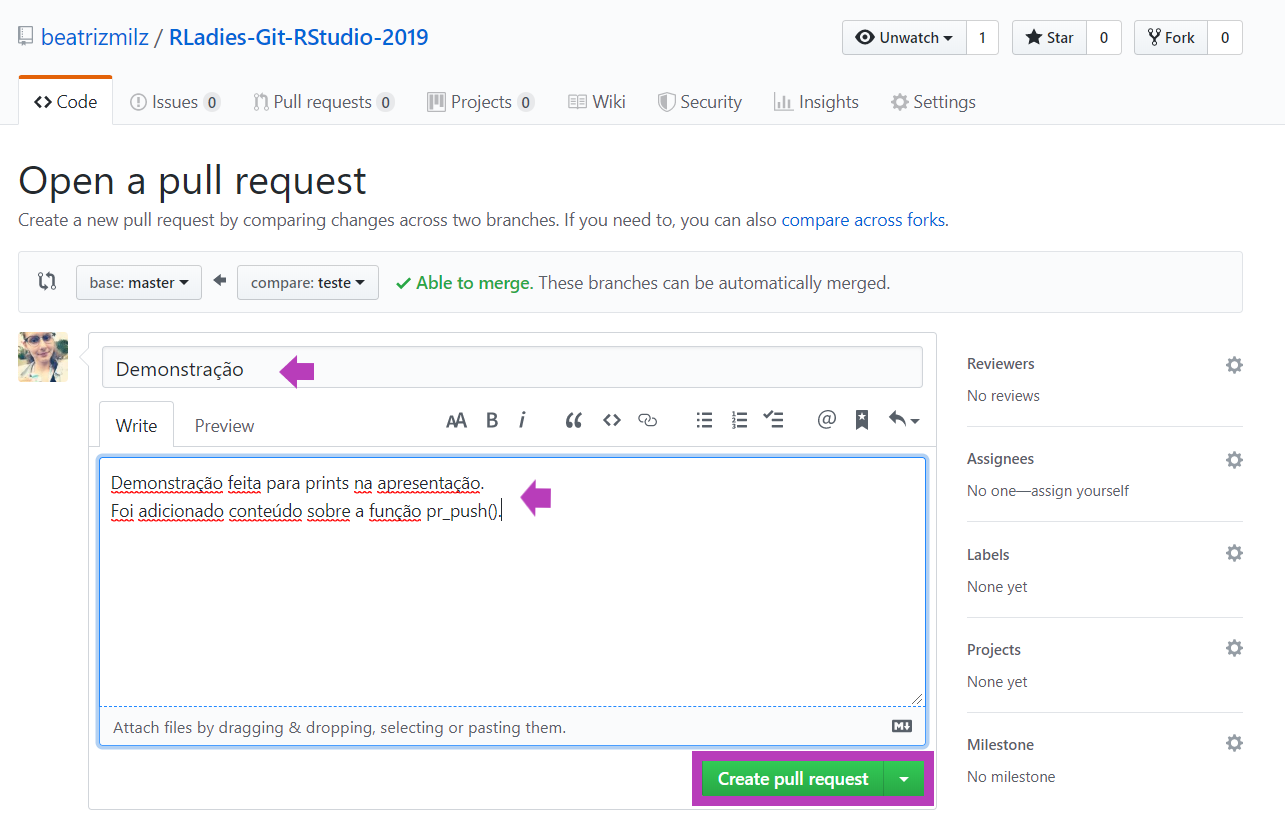Click into the description text area
Viewport: 1285px width, 833px height.
[512, 581]
